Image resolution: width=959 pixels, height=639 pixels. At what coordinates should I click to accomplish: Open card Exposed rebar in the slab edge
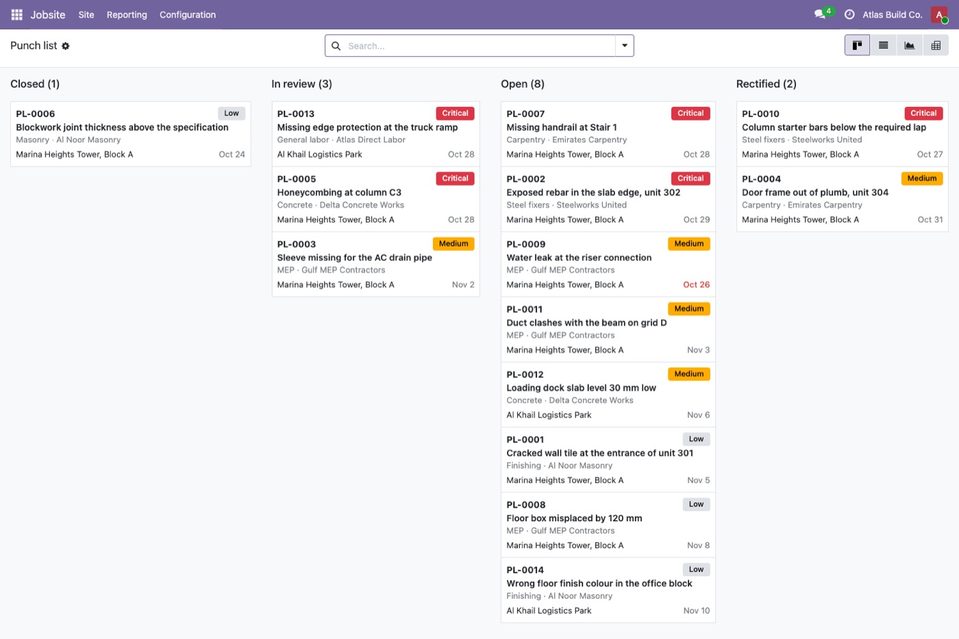click(x=608, y=199)
